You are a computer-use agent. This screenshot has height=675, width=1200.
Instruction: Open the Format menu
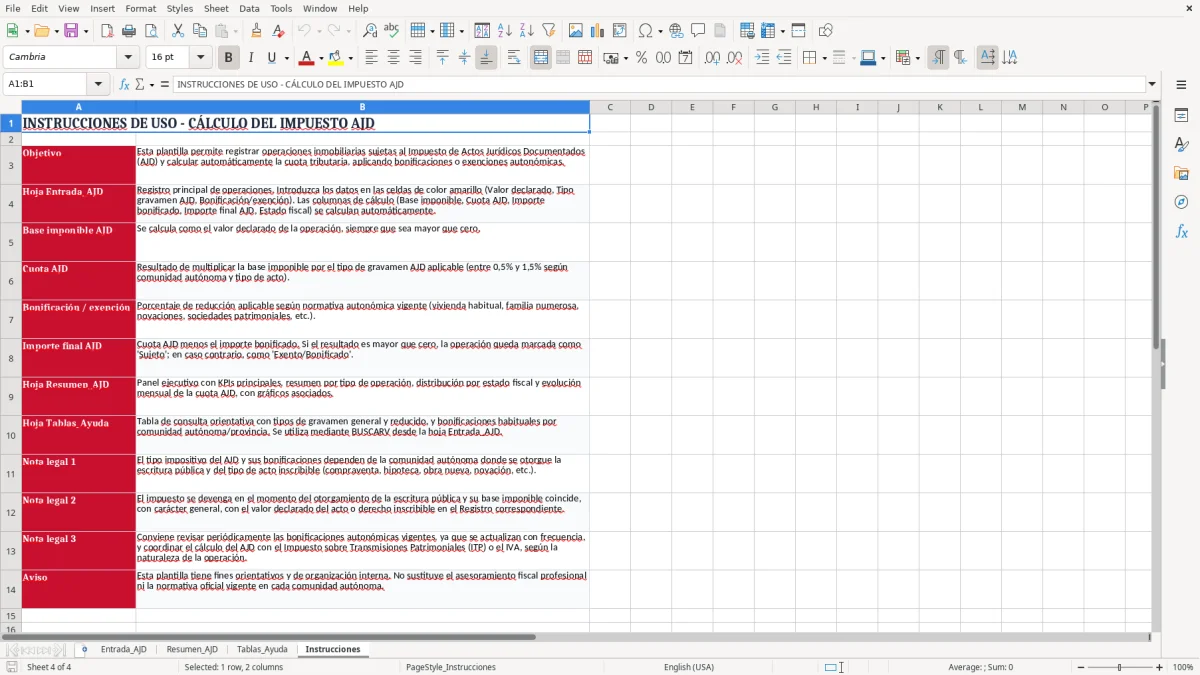141,8
